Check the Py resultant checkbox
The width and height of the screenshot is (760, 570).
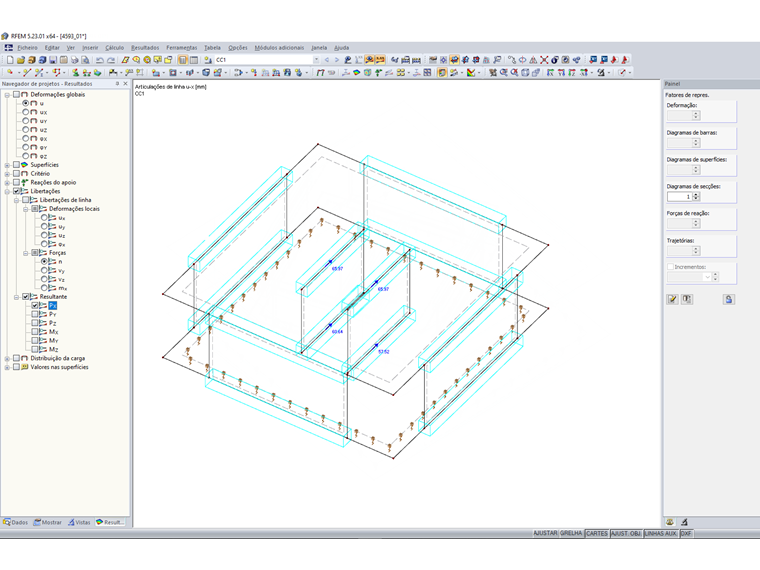pyautogui.click(x=35, y=314)
